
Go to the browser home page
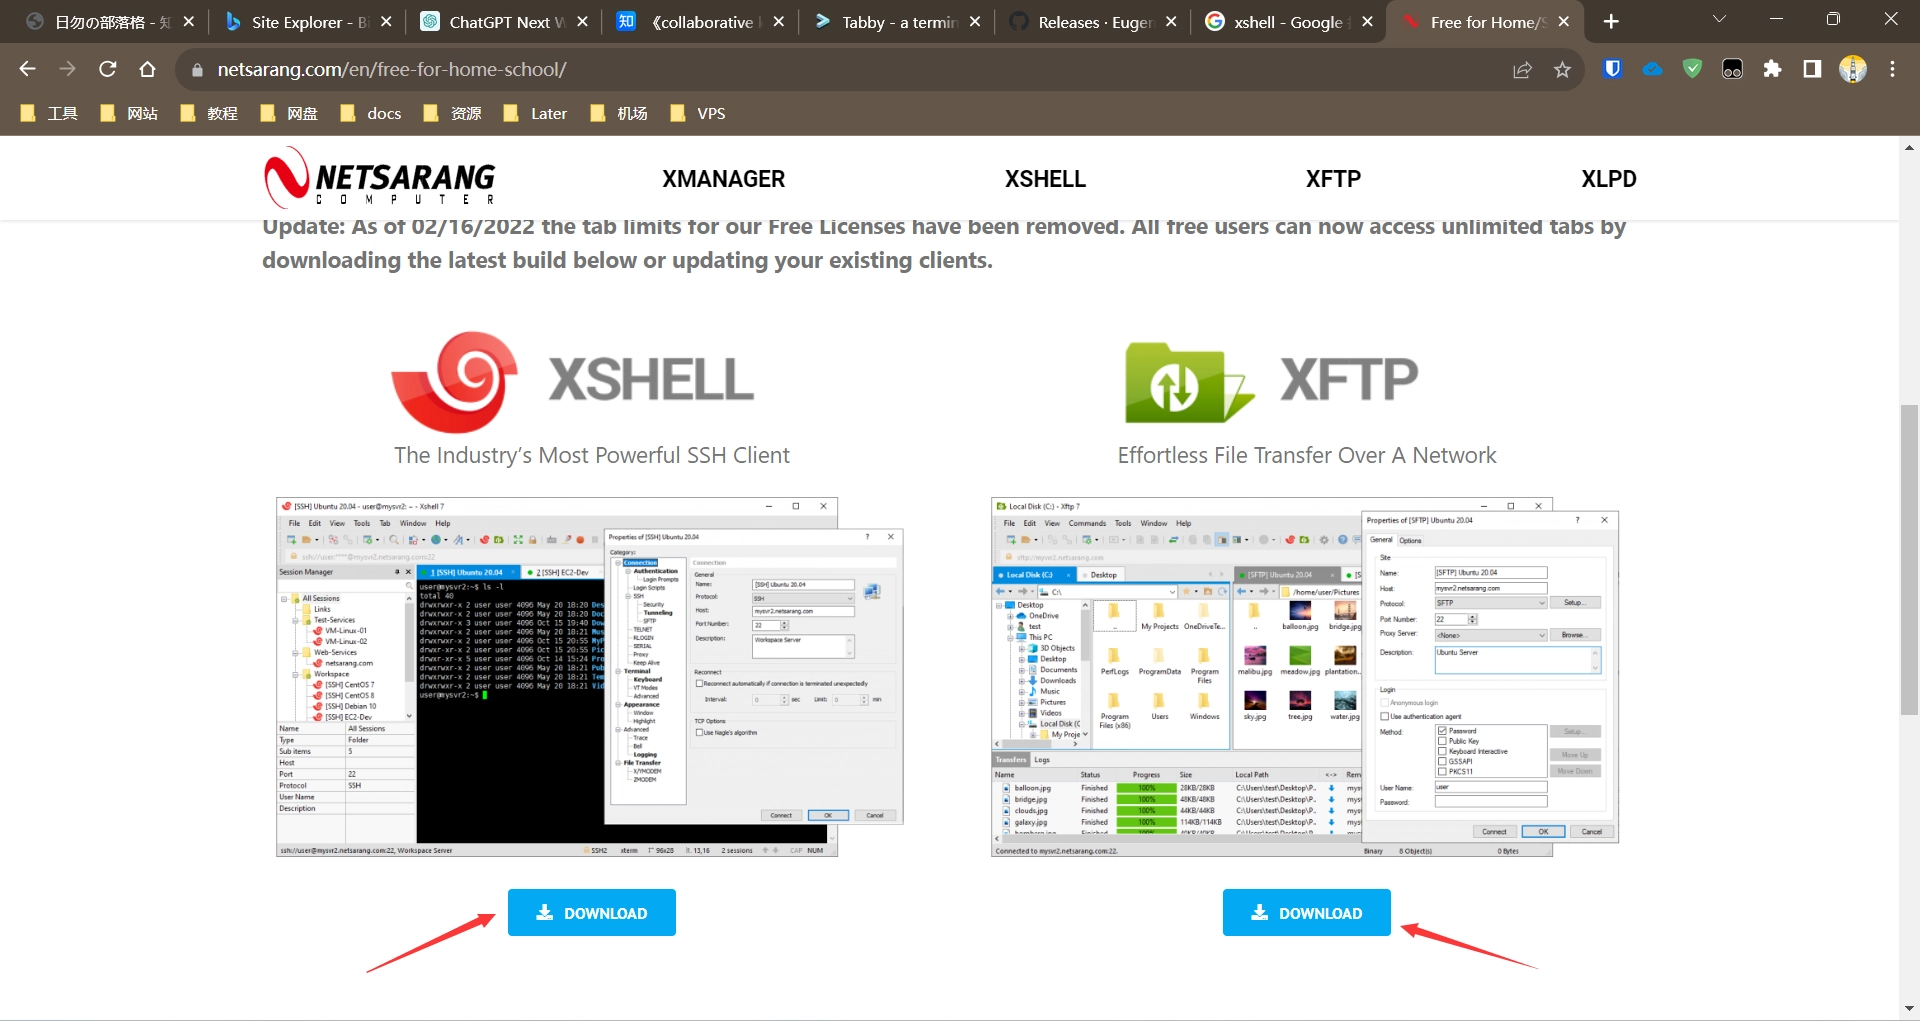[x=147, y=69]
